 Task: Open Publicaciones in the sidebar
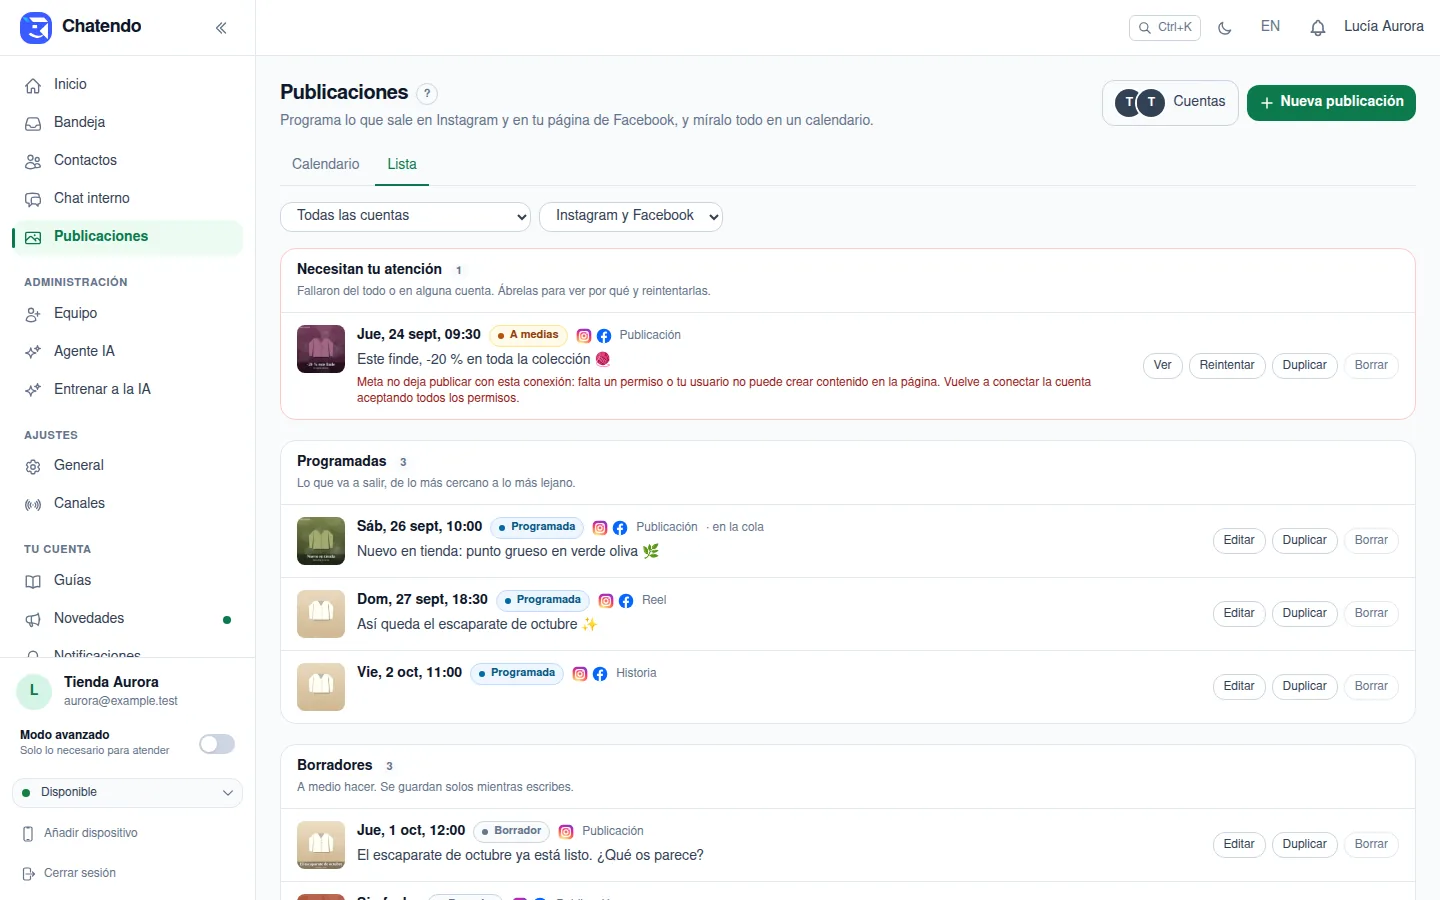click(127, 237)
